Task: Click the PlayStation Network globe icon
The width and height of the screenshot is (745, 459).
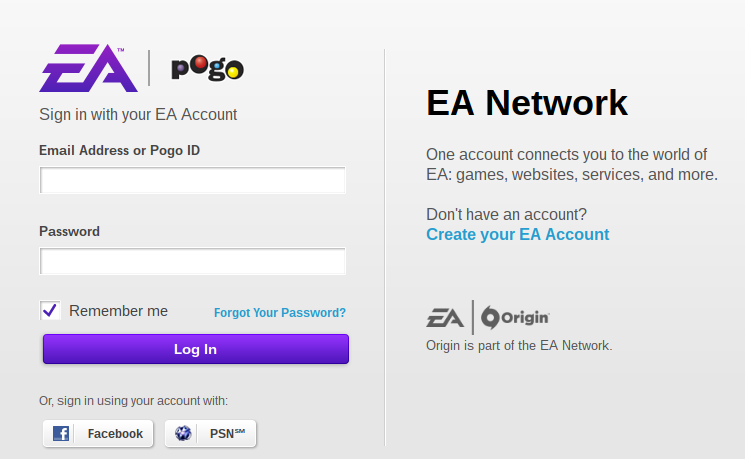Action: pos(183,433)
